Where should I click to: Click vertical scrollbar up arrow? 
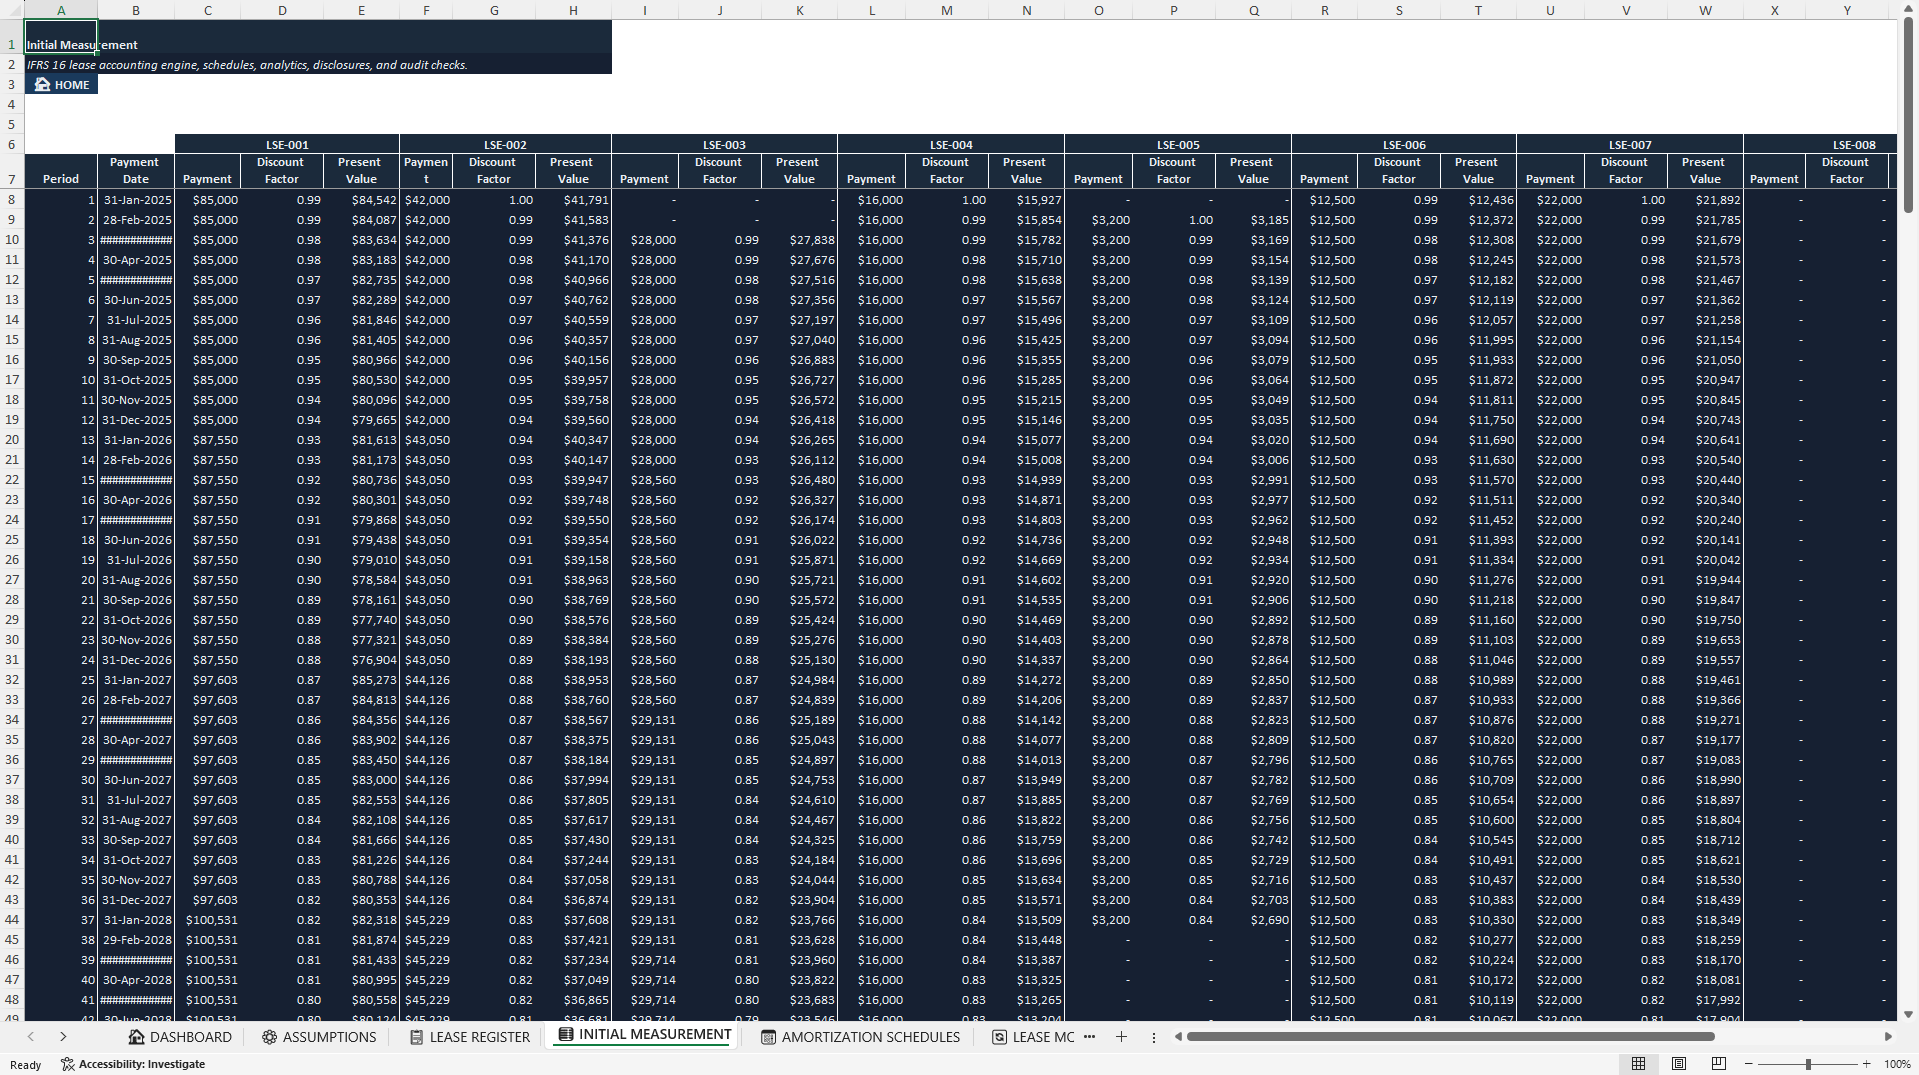coord(1908,8)
